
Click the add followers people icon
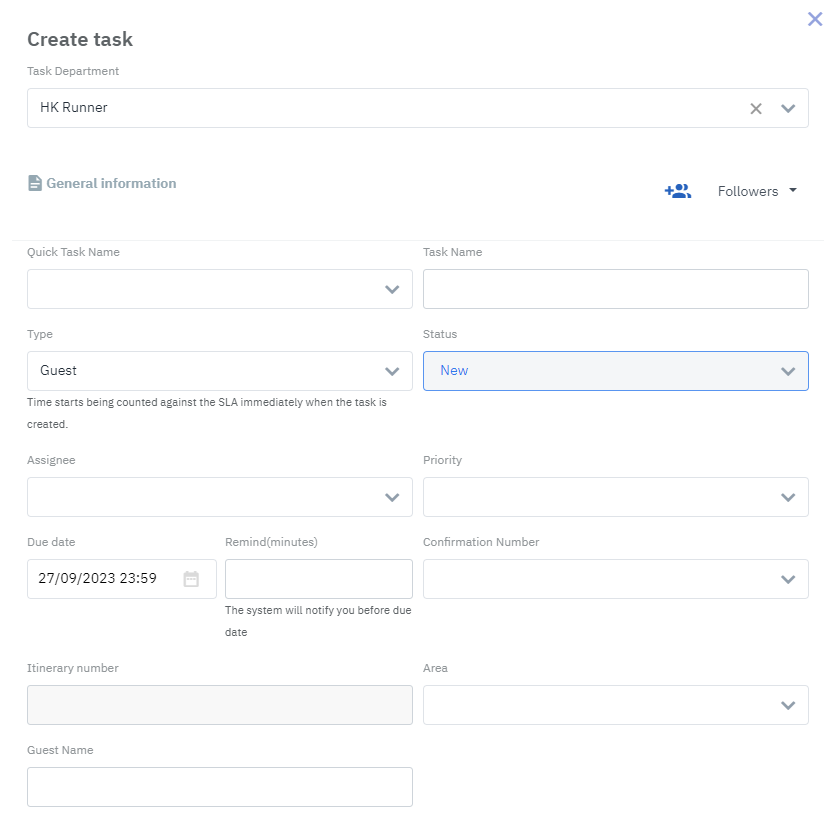tap(677, 191)
